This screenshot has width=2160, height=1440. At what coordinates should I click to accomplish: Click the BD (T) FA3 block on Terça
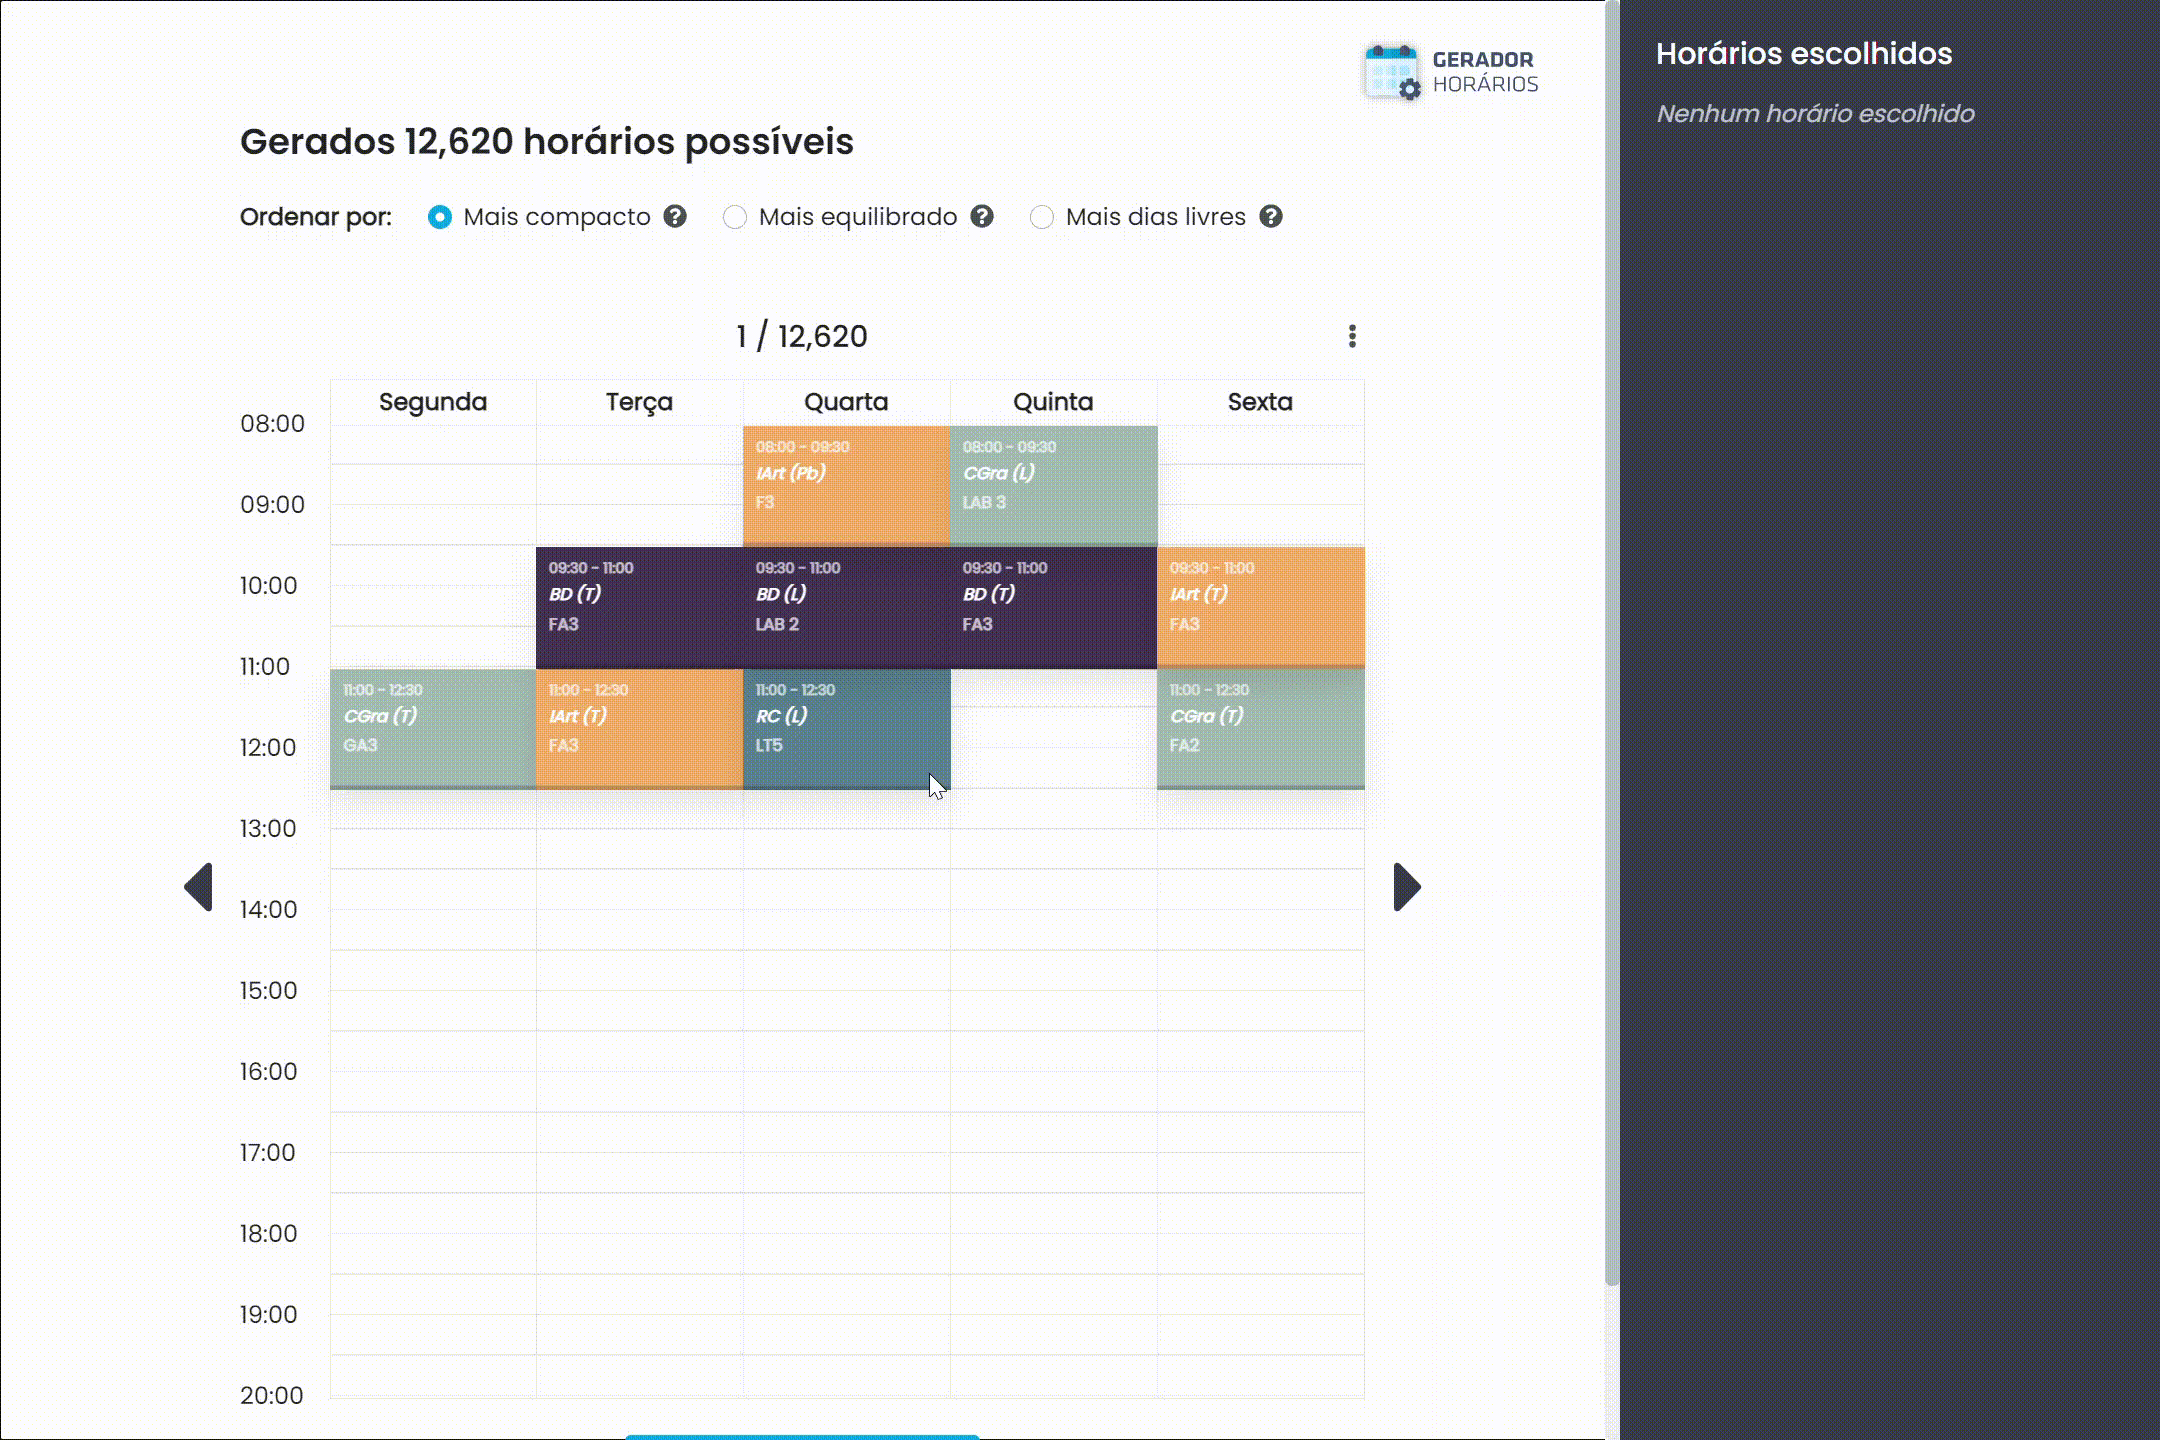point(639,607)
